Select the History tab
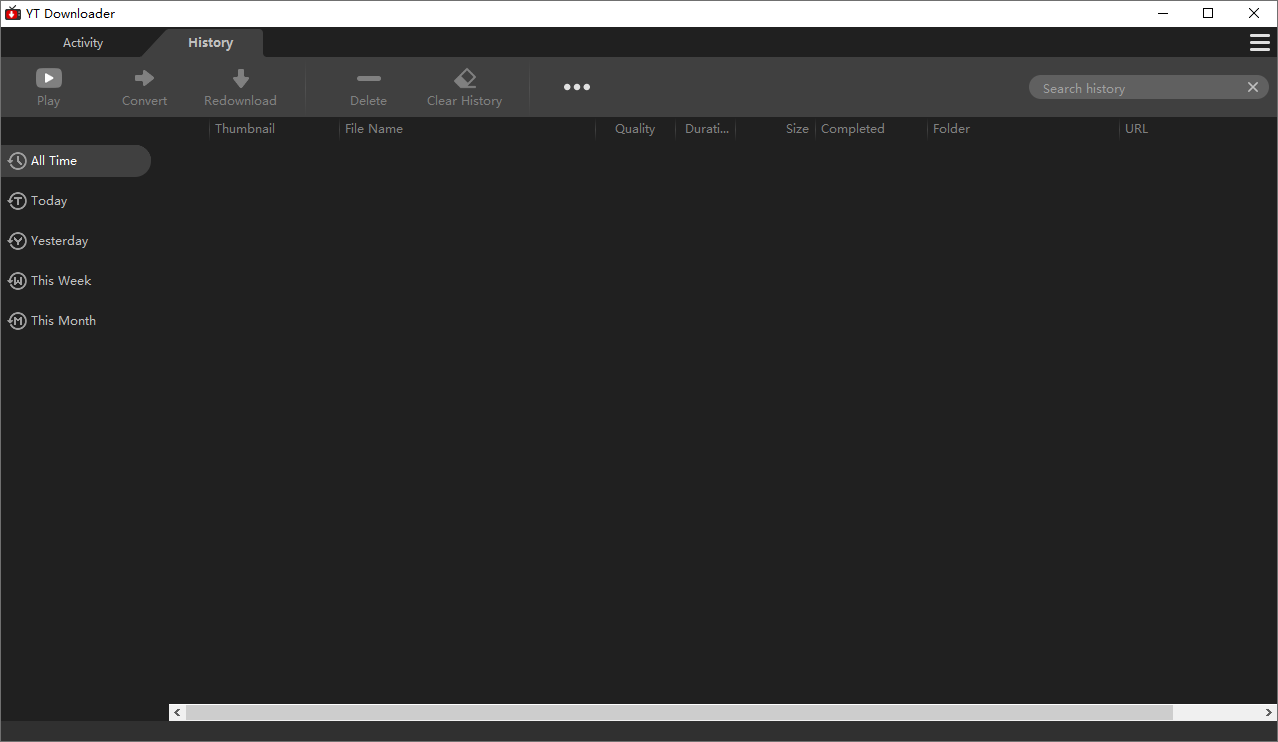The width and height of the screenshot is (1278, 742). click(210, 43)
